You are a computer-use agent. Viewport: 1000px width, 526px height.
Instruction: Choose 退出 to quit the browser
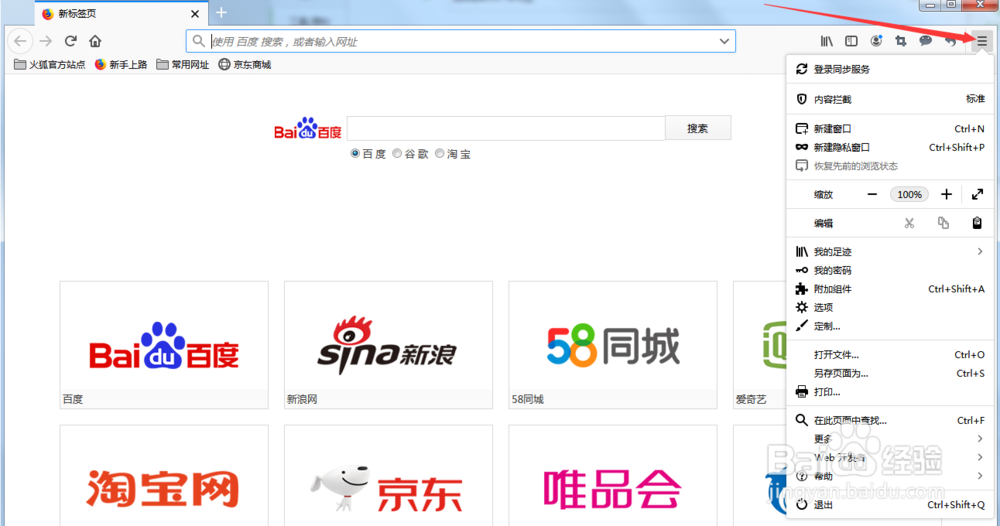coord(890,504)
